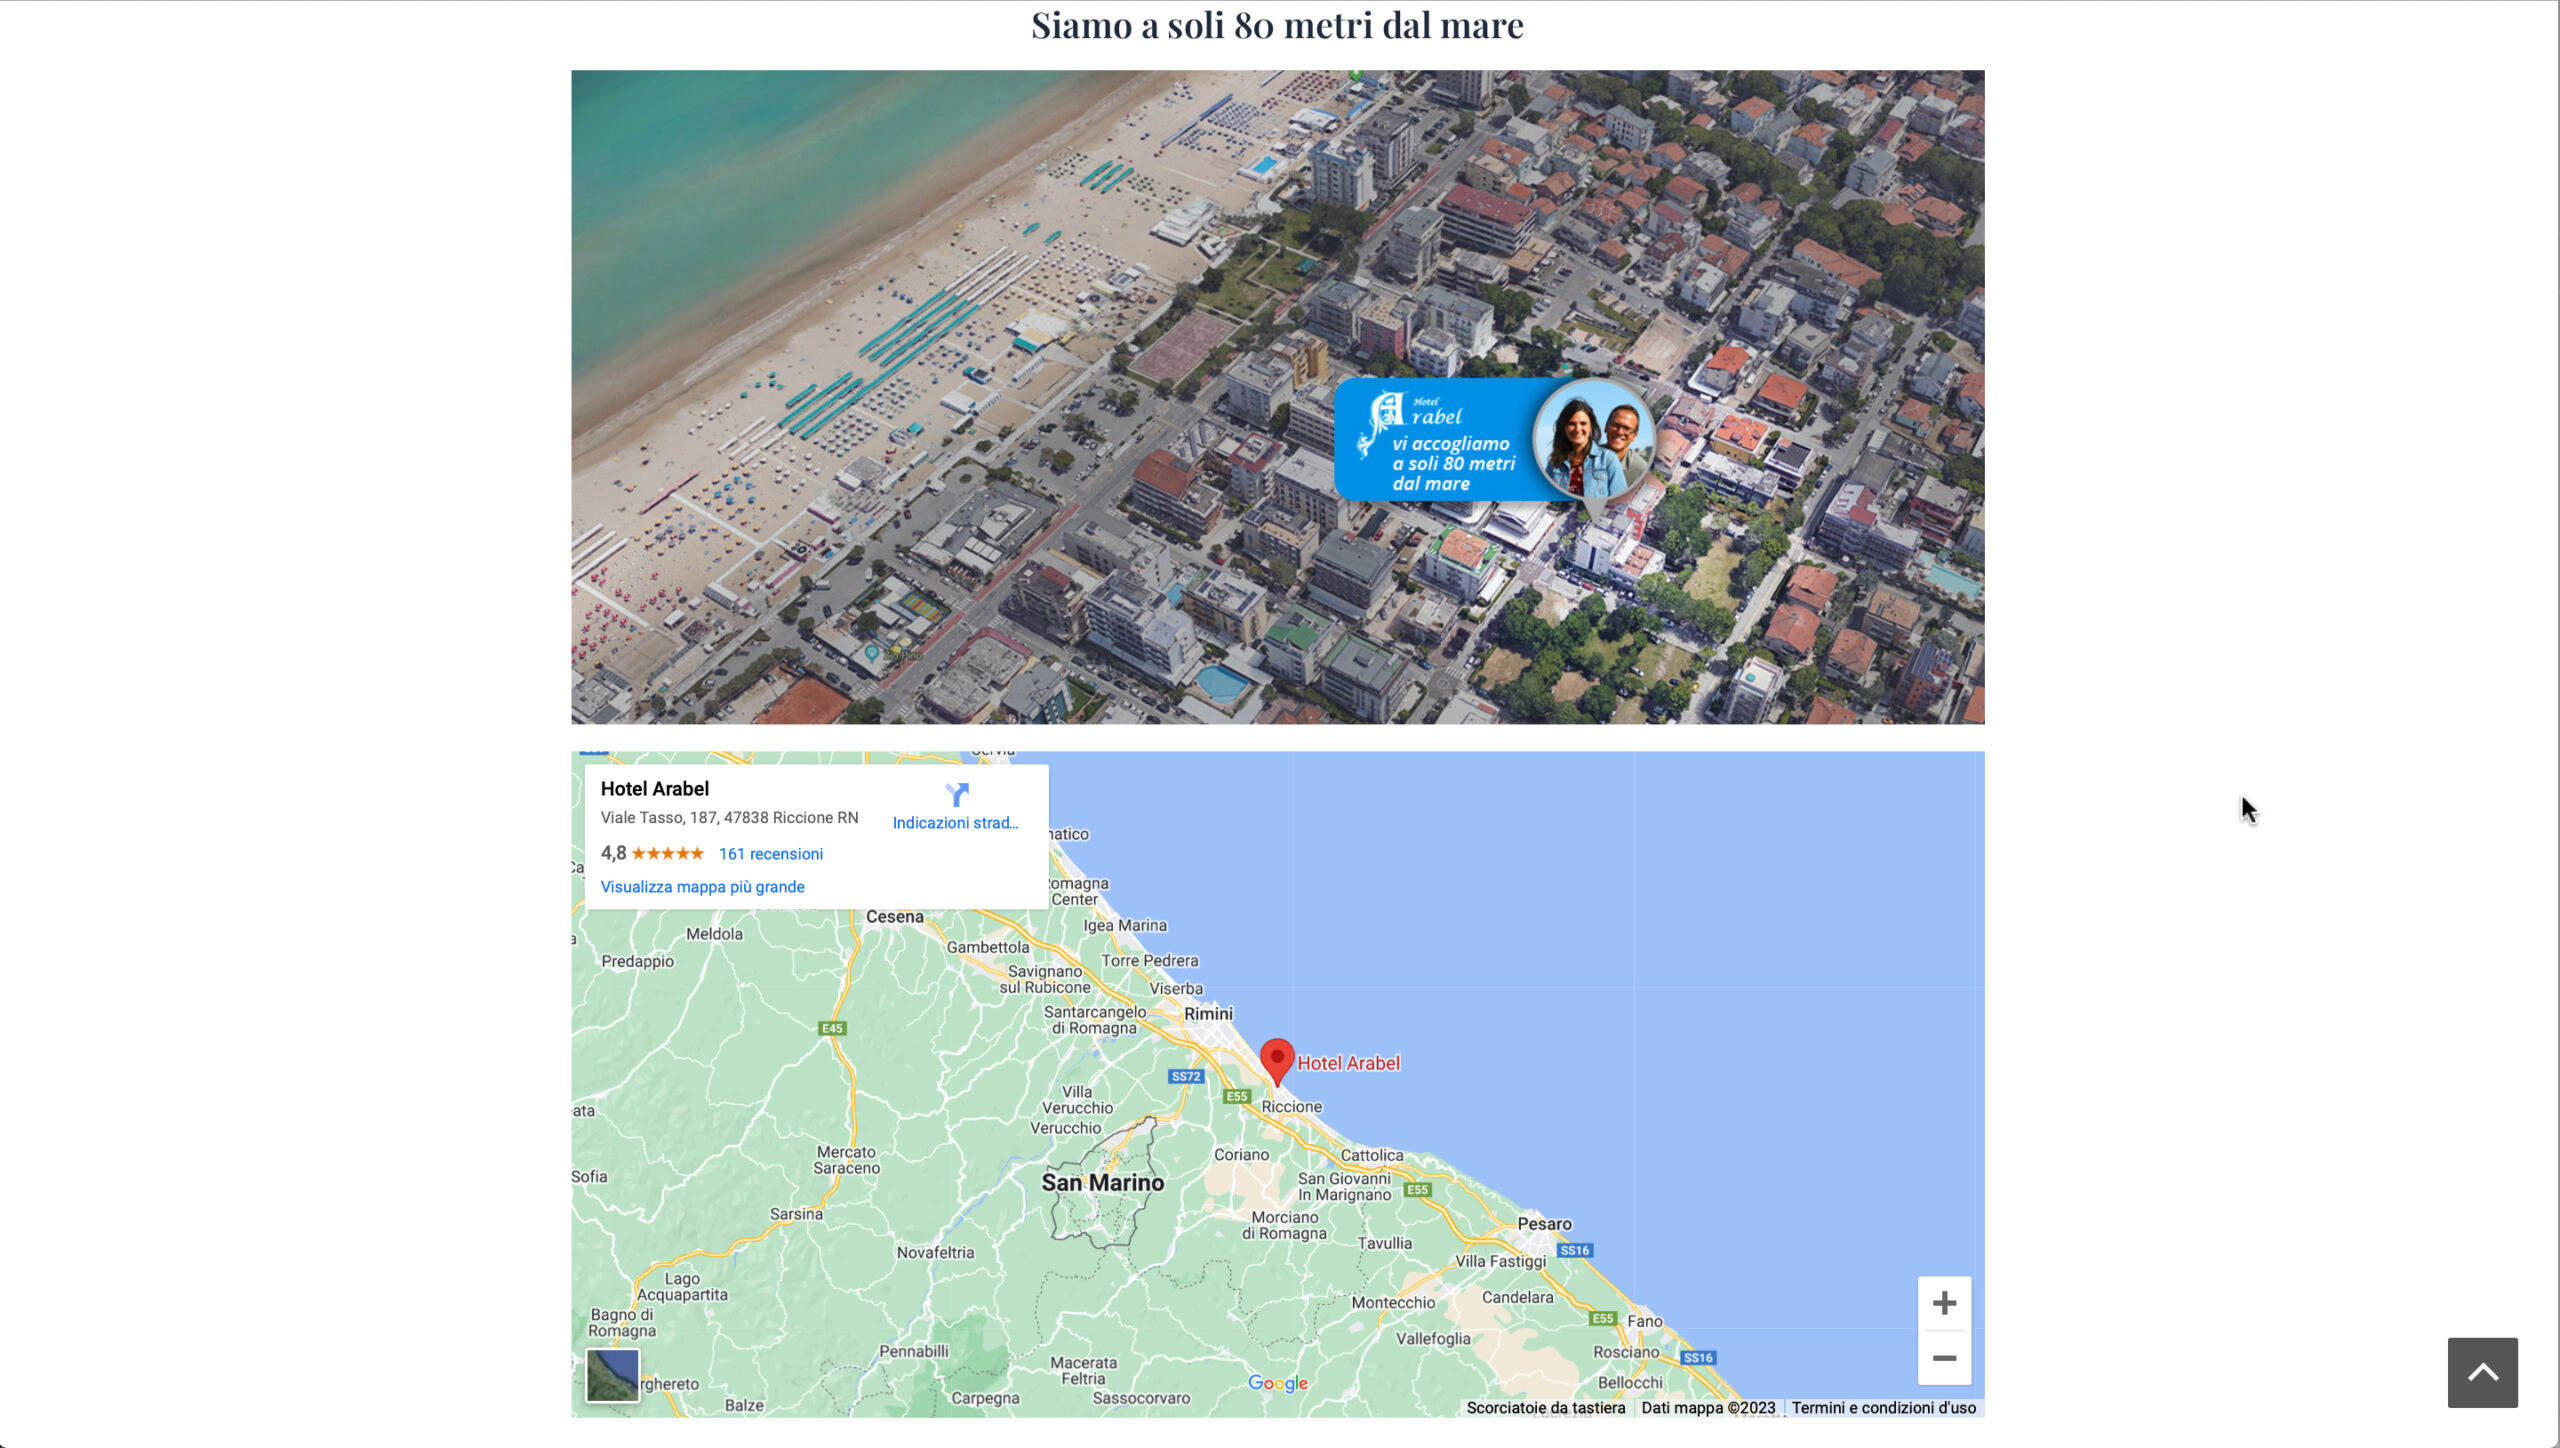
Task: Zoom in the map with plus button
Action: click(x=1944, y=1302)
